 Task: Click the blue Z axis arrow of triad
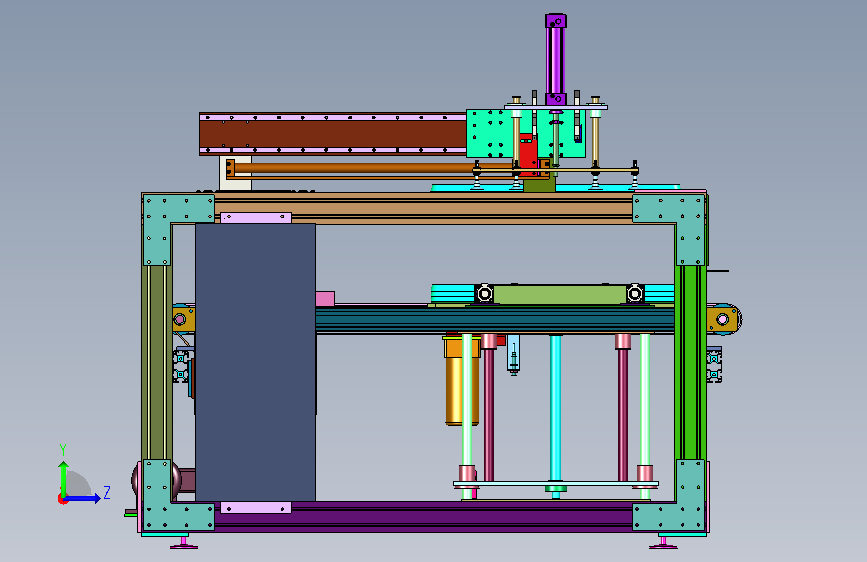(83, 498)
